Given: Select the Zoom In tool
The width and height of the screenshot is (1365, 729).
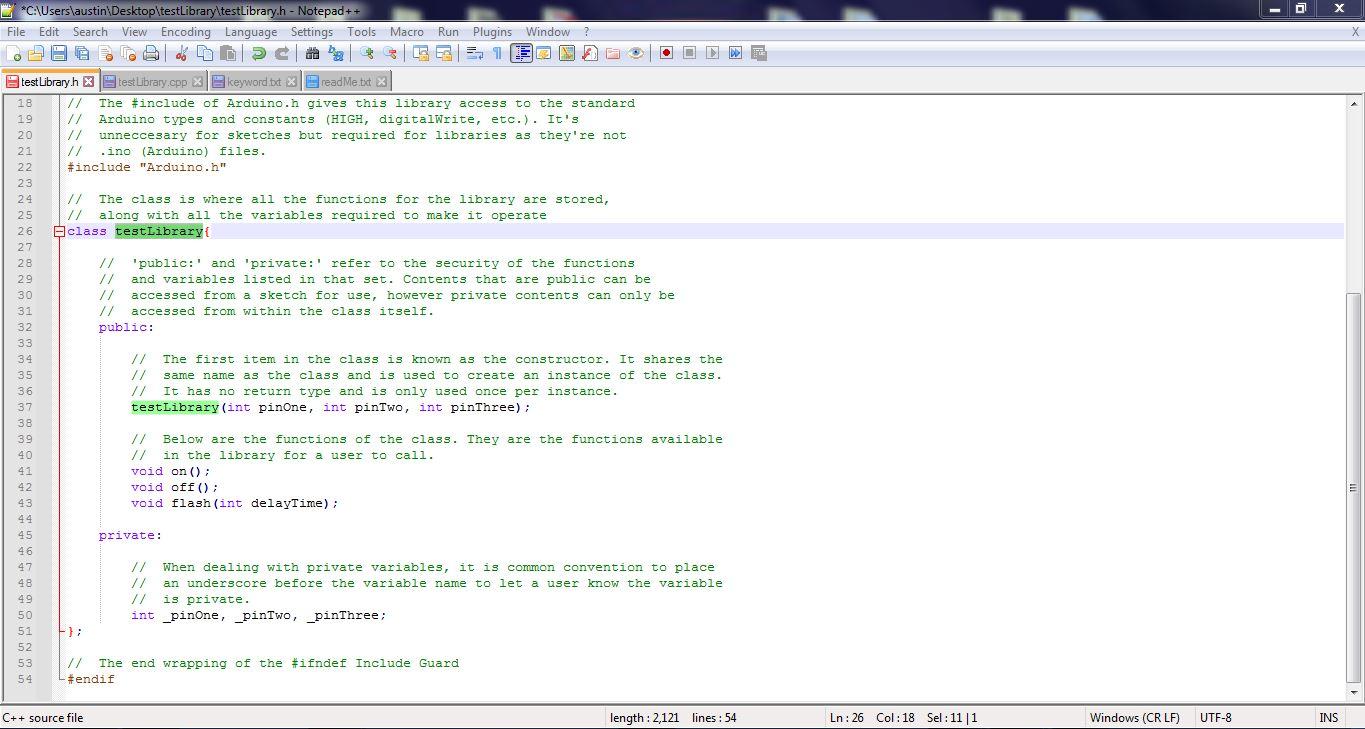Looking at the screenshot, I should point(367,53).
